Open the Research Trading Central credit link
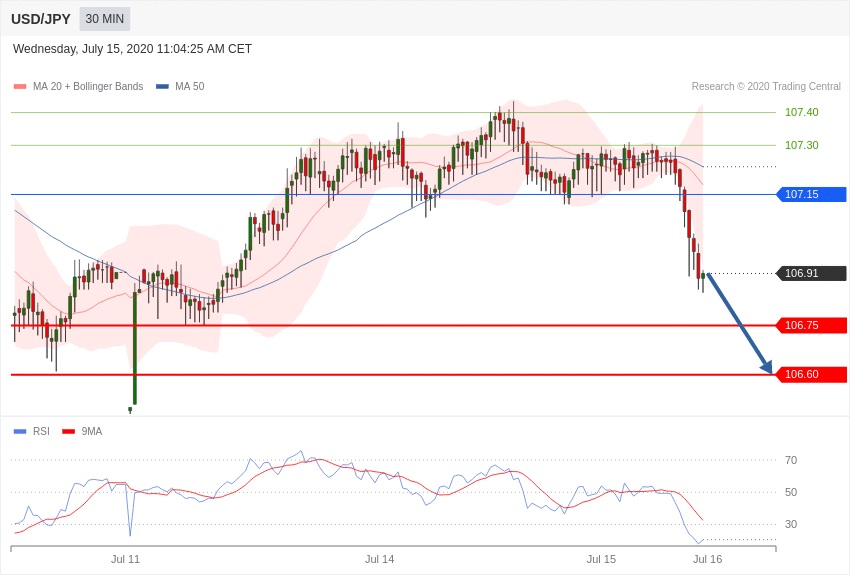Image resolution: width=850 pixels, height=576 pixels. [x=766, y=87]
